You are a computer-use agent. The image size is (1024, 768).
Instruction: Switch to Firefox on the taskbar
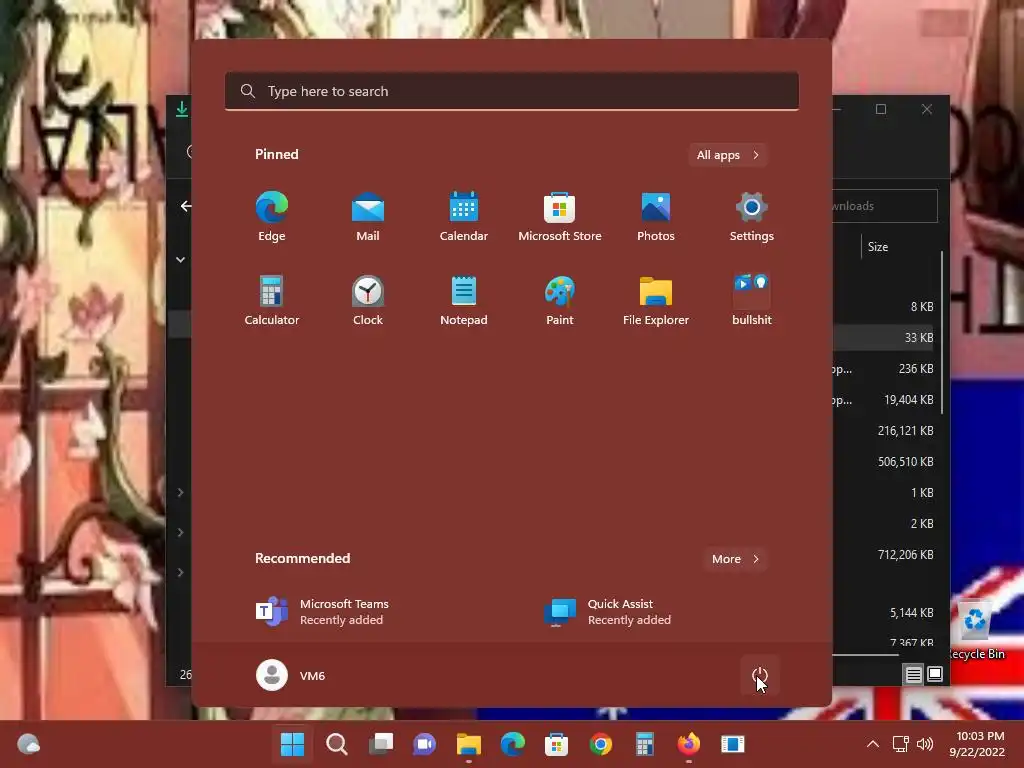[x=689, y=744]
